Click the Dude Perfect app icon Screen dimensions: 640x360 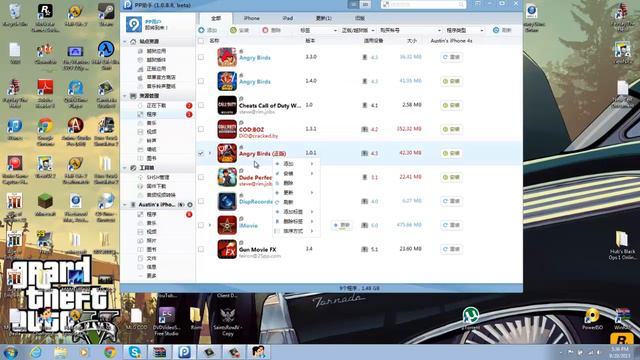(227, 177)
